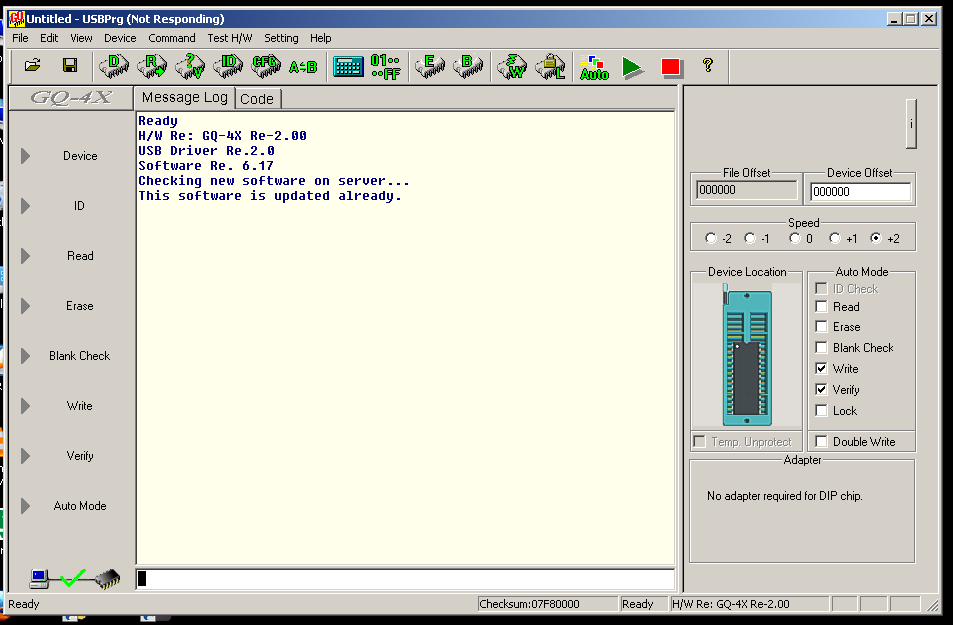Click the Erase sidebar label
Viewport: 953px width, 625px height.
[80, 306]
